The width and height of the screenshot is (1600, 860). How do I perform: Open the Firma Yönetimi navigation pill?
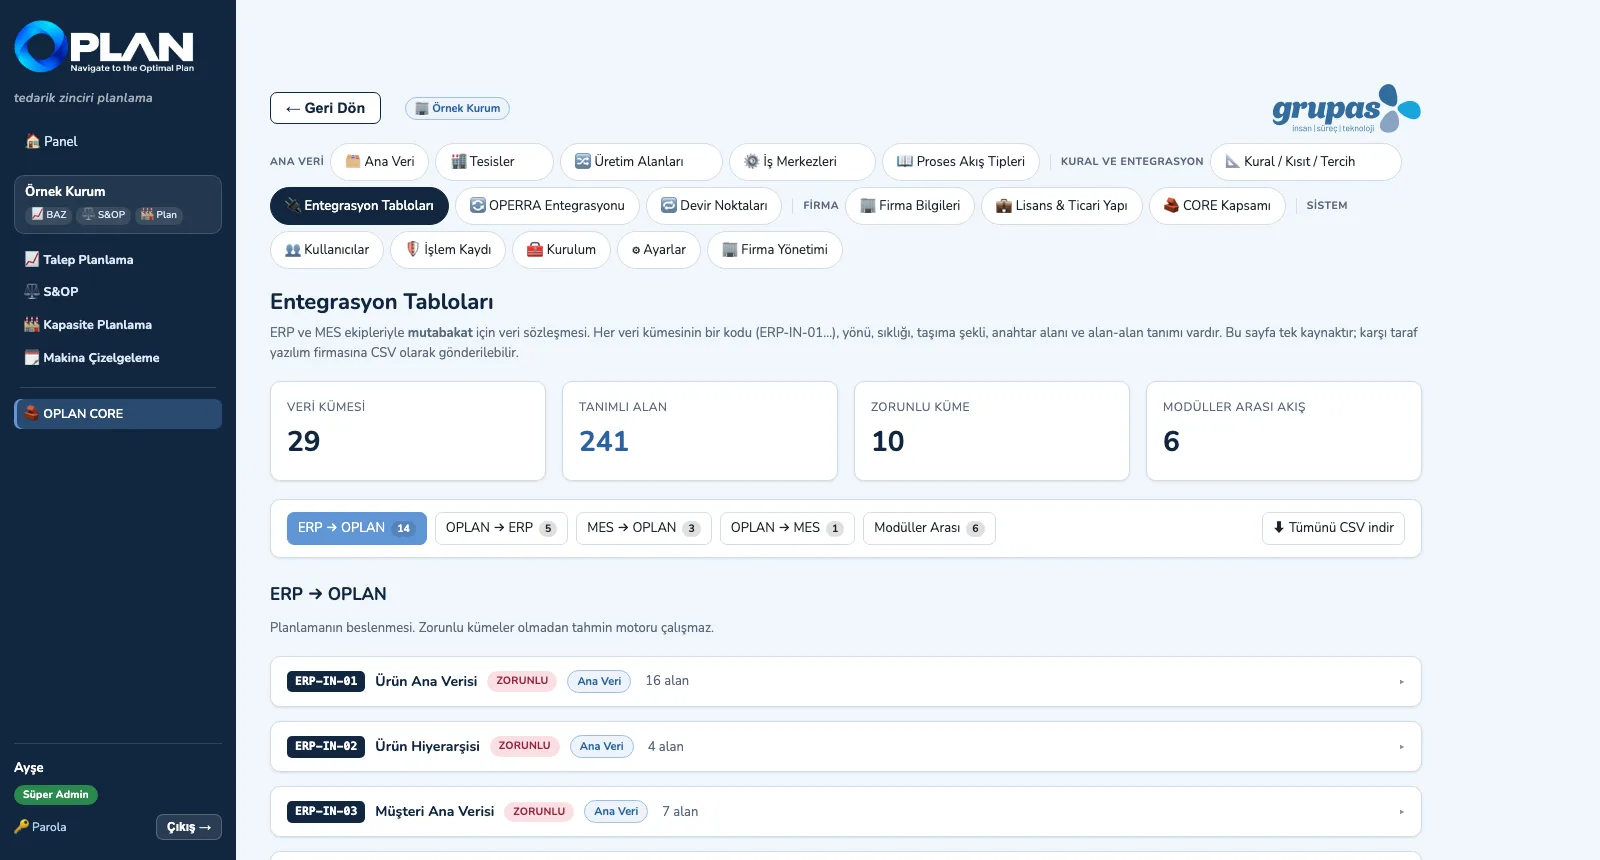click(775, 250)
